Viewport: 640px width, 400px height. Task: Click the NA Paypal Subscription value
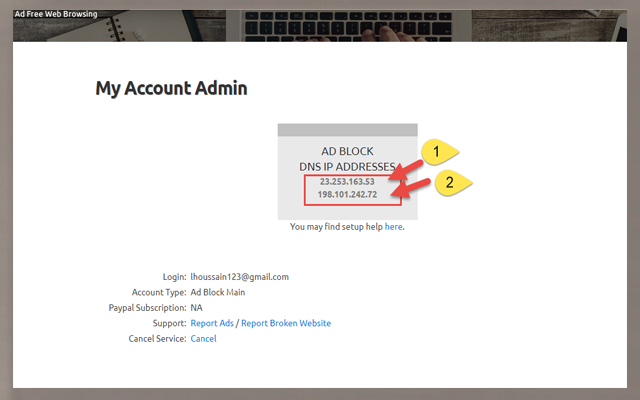pos(197,308)
